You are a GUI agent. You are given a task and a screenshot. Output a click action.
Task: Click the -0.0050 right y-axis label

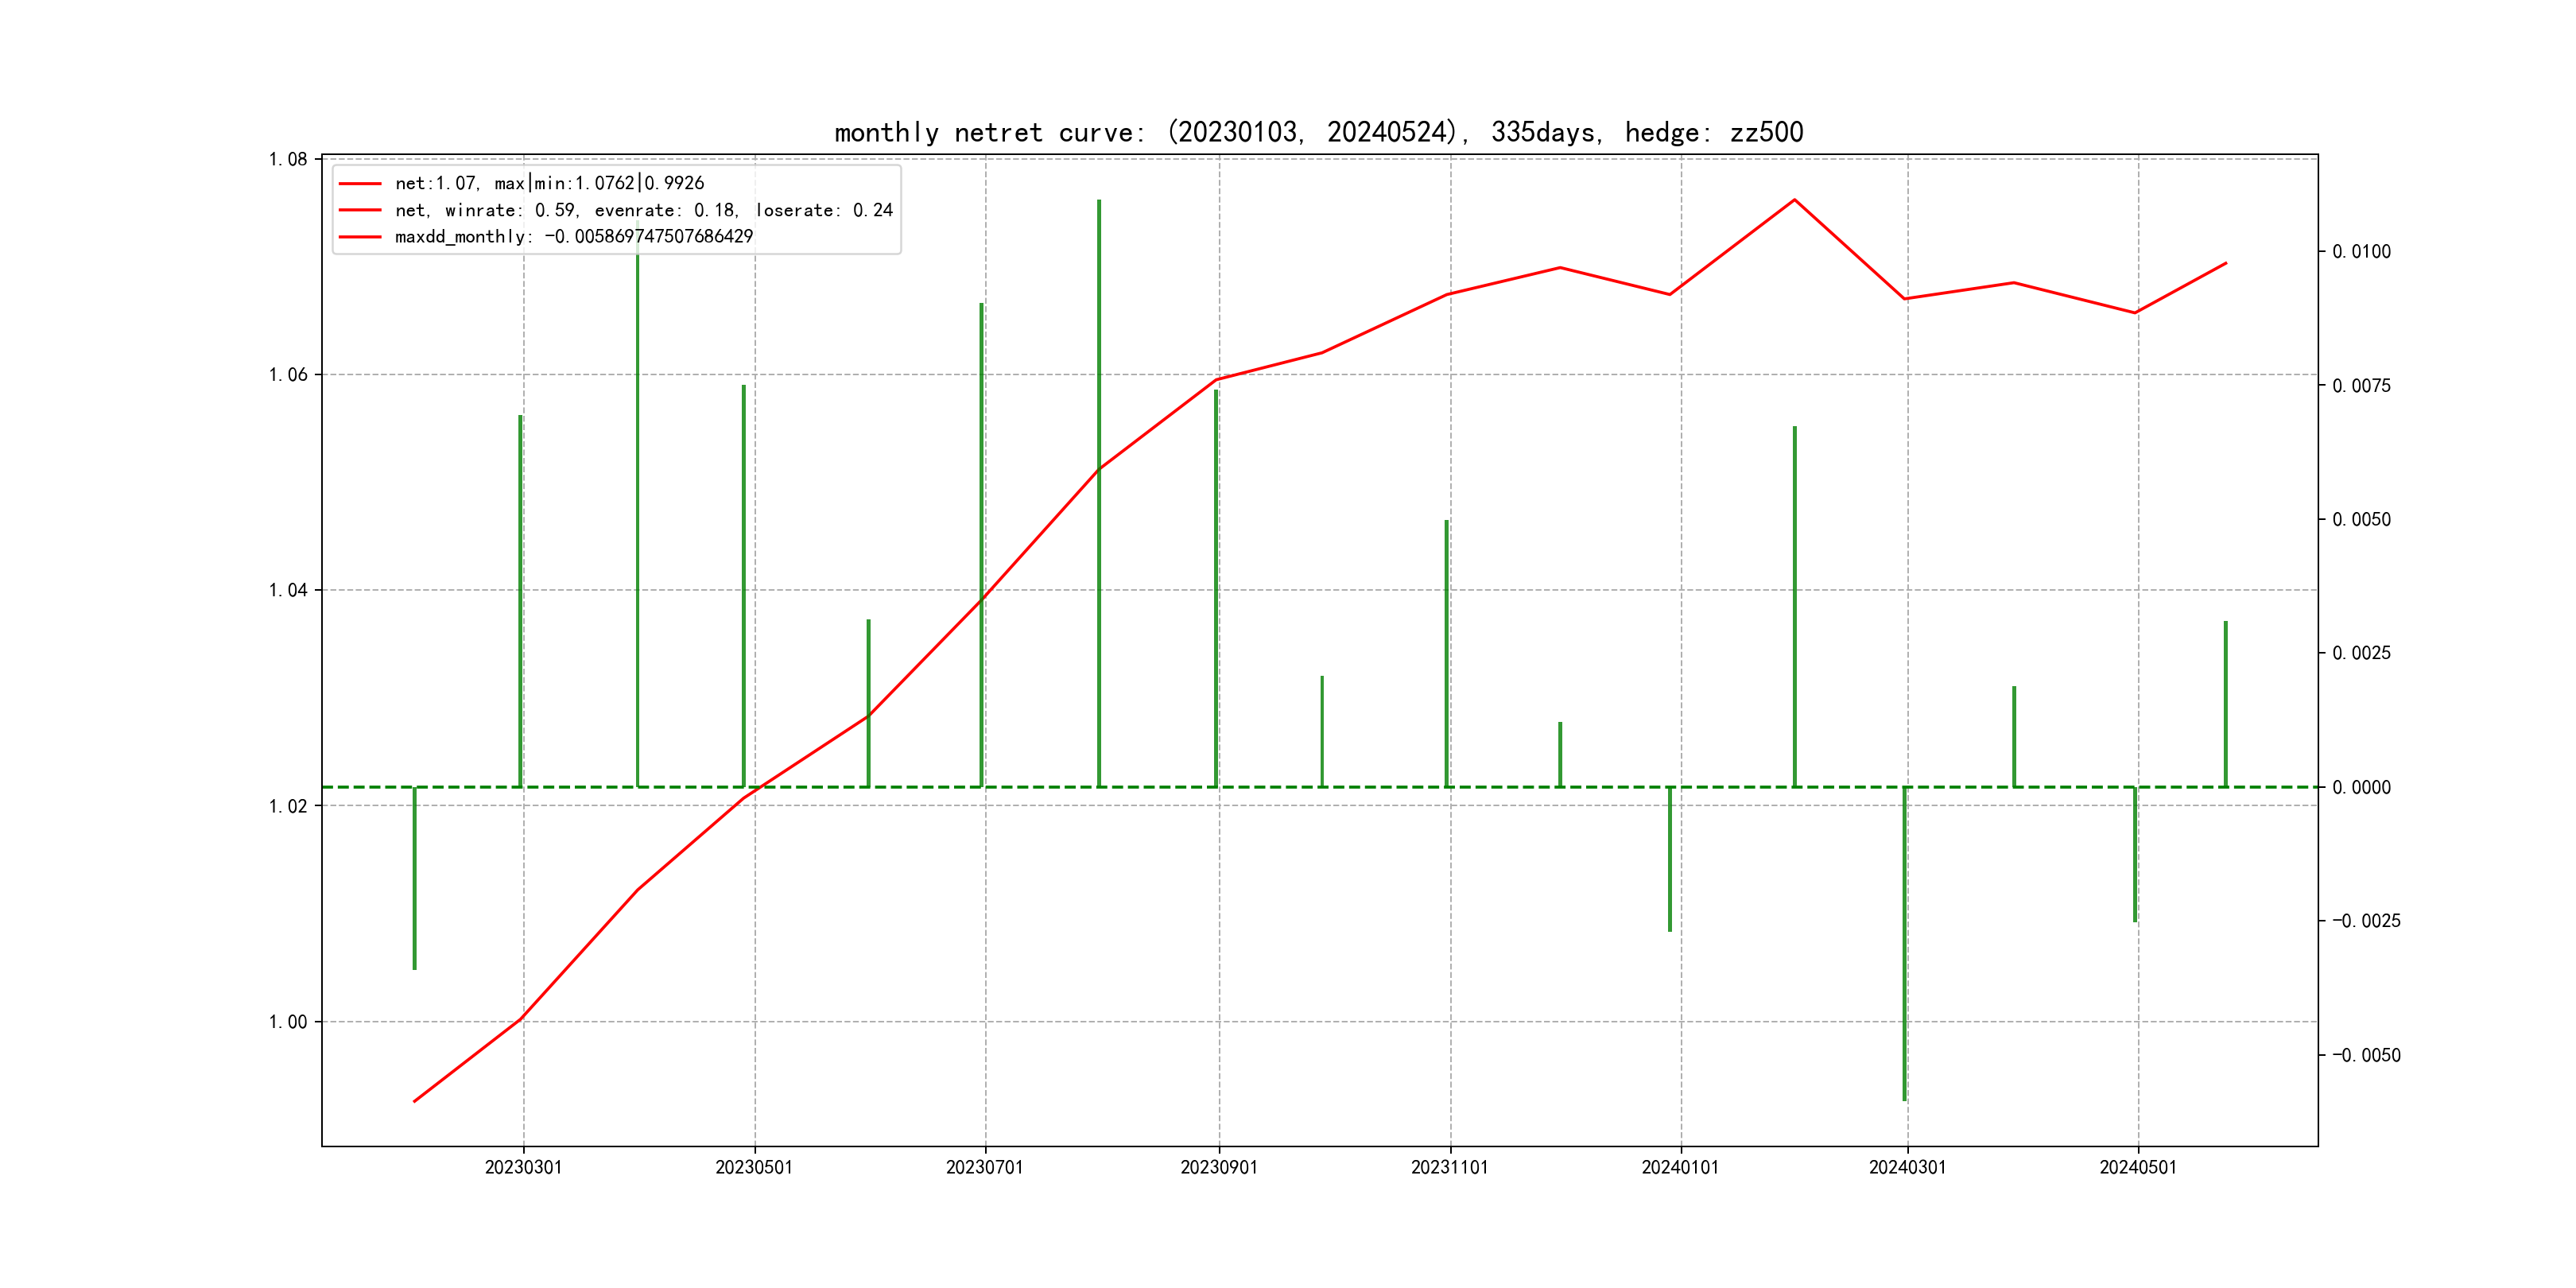click(2365, 1055)
